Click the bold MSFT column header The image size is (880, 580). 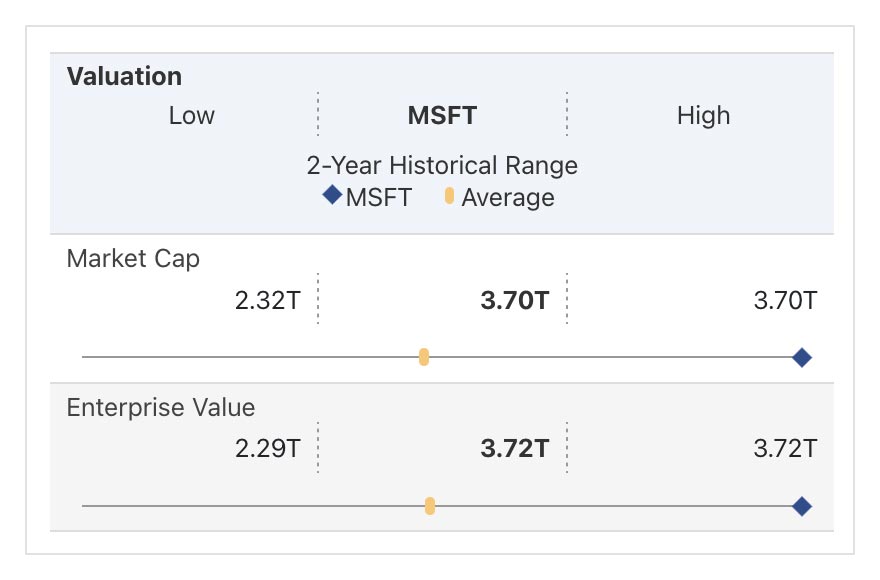click(442, 116)
